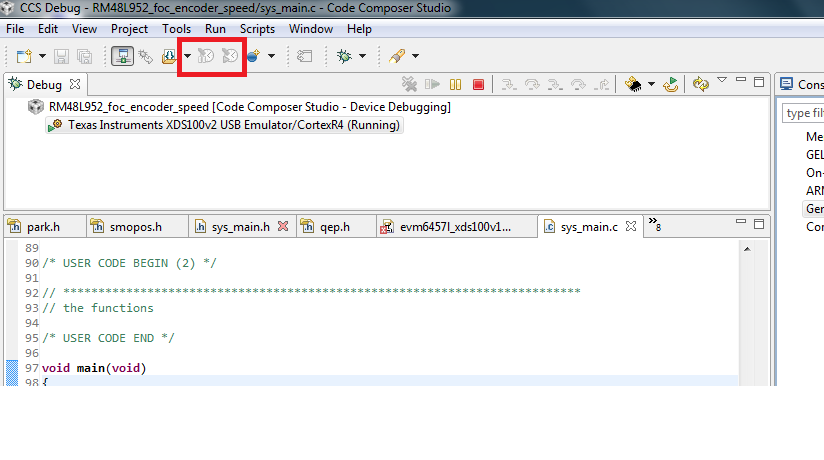824x460 pixels.
Task: Switch to the sys_main.h editor tab
Action: 240,227
